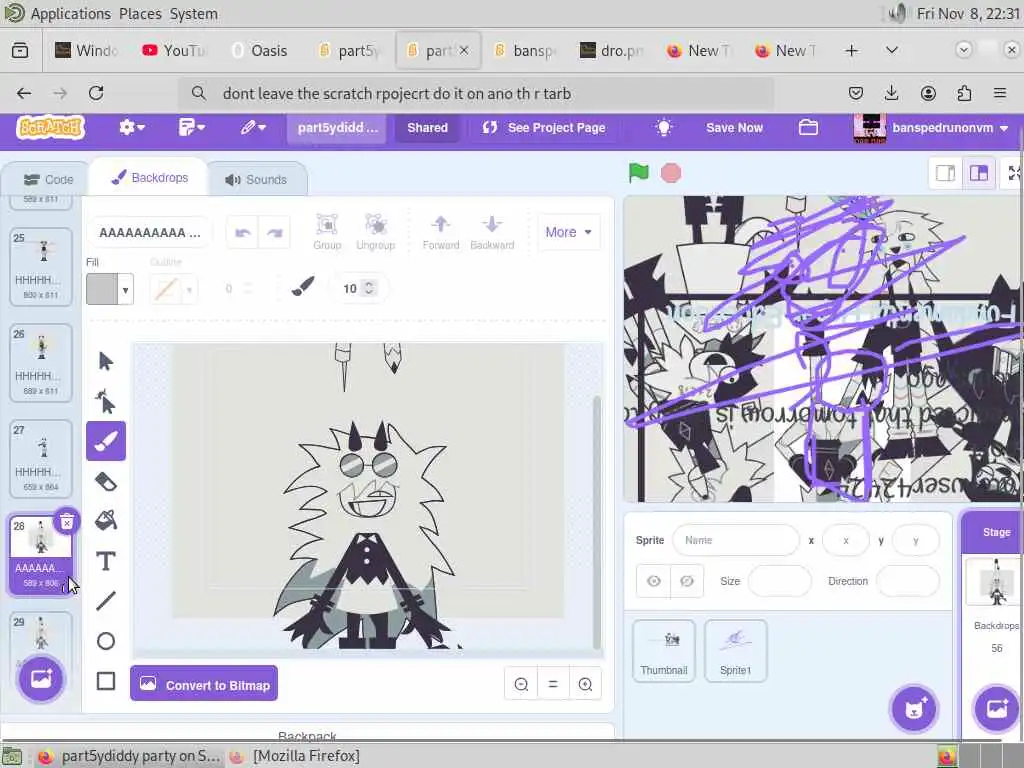The height and width of the screenshot is (768, 1024).
Task: Zoom in within the paint editor
Action: [585, 684]
